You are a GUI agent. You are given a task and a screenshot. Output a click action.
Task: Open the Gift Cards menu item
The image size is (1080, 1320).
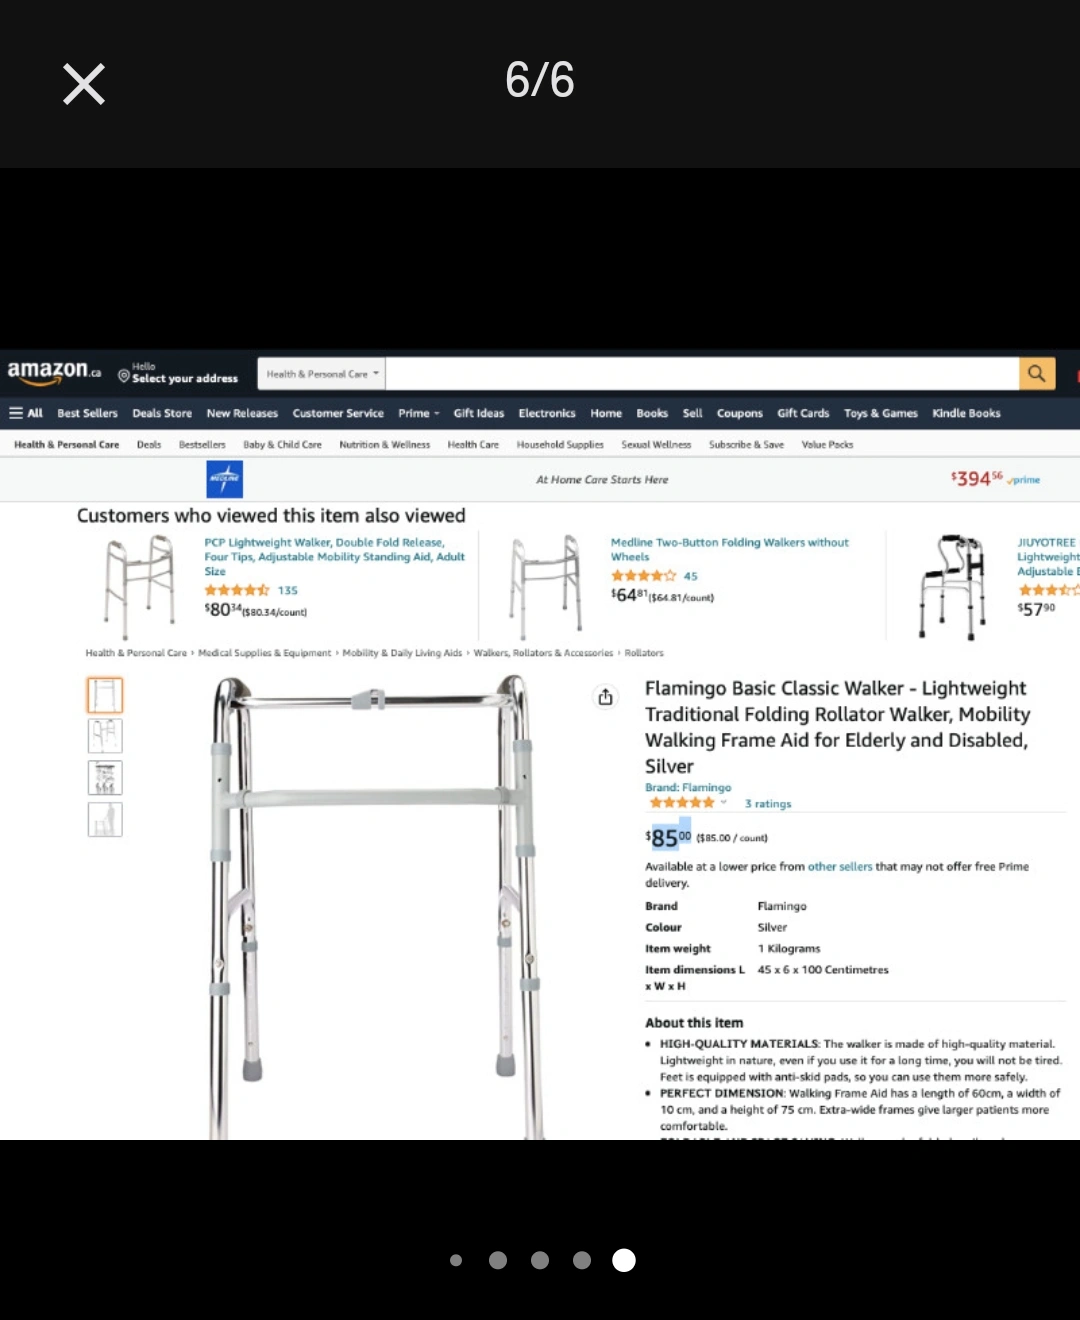click(x=803, y=413)
